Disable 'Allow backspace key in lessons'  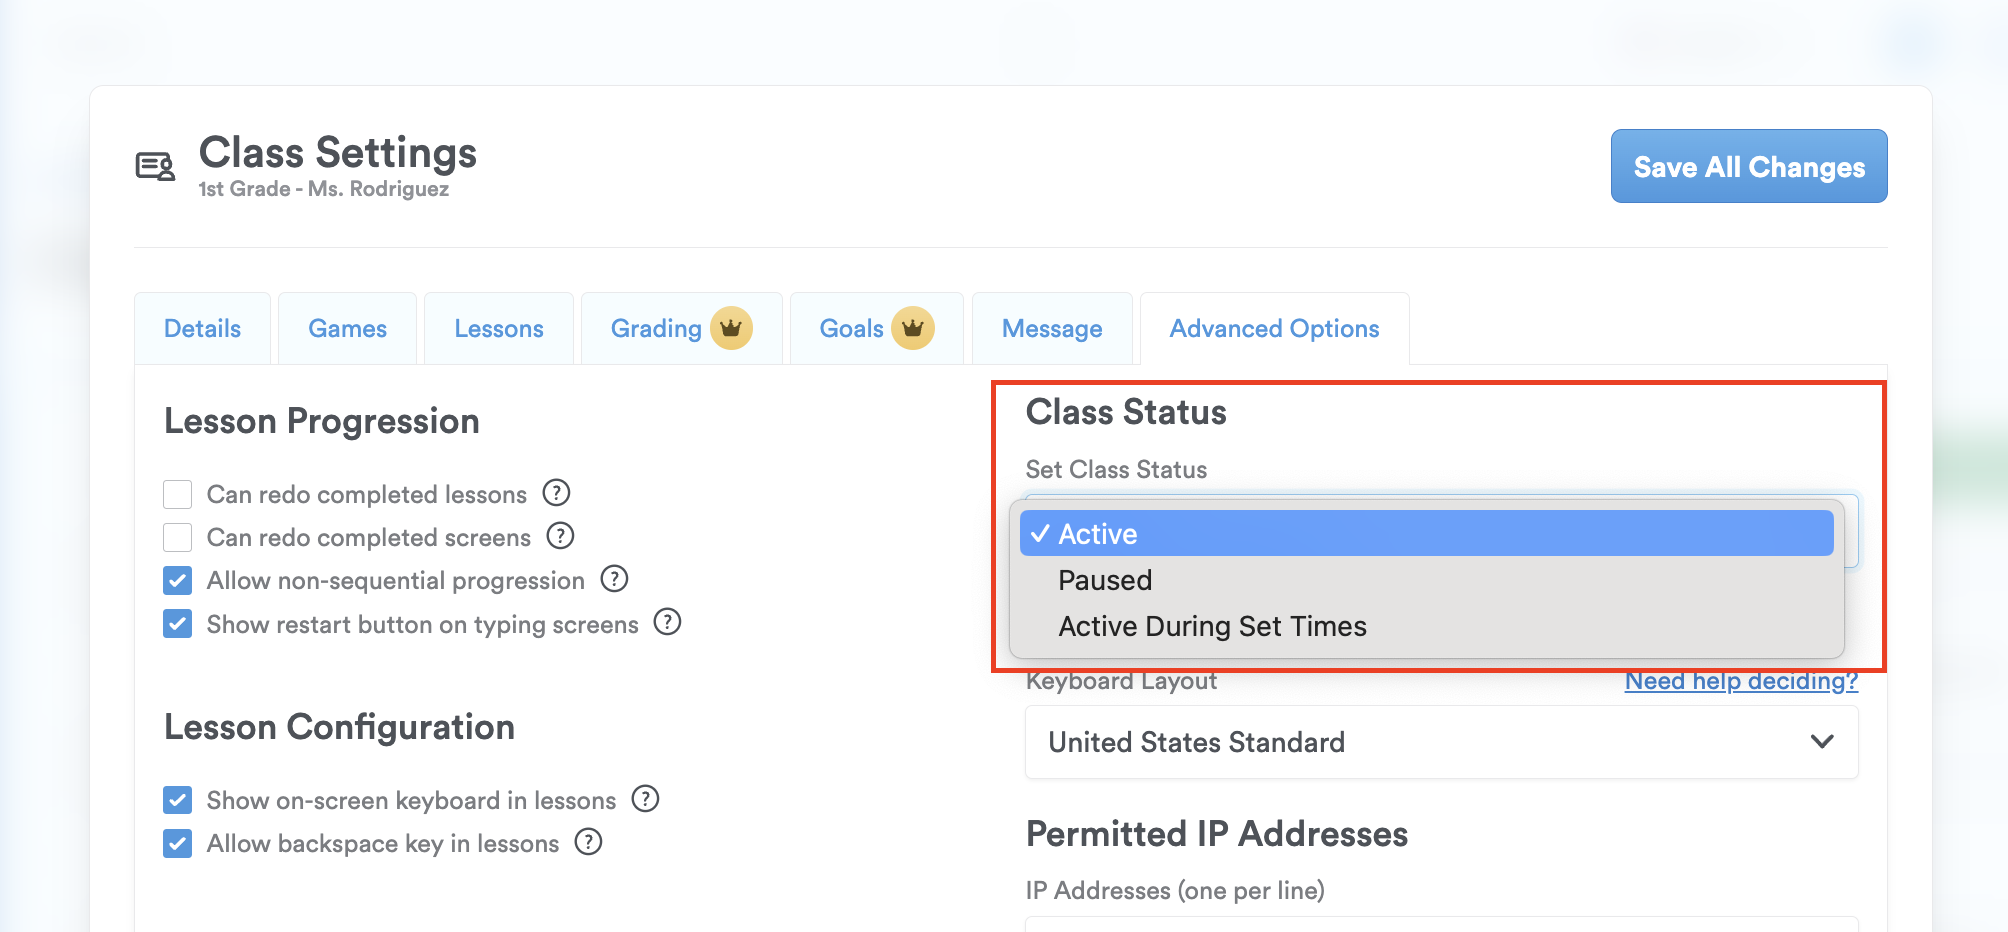click(178, 843)
